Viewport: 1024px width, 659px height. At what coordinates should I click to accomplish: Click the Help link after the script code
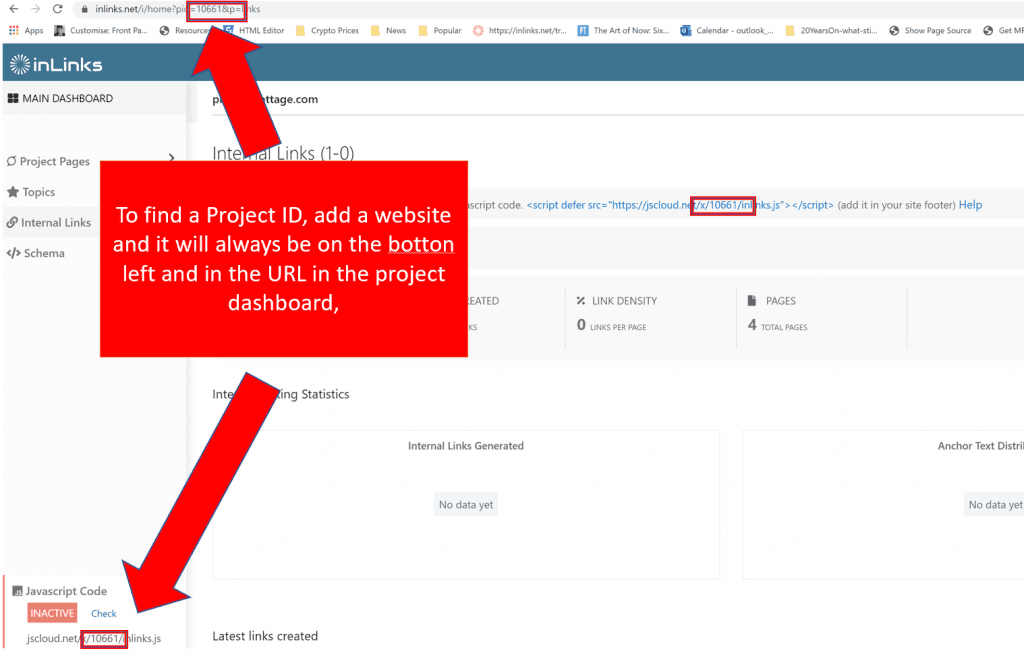970,205
